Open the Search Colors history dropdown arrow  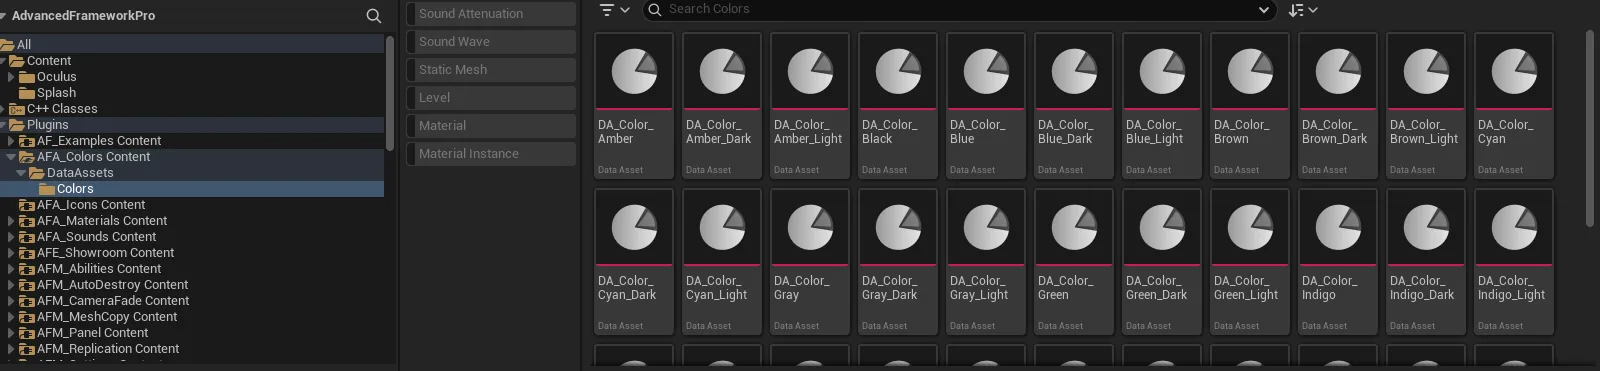[1263, 10]
